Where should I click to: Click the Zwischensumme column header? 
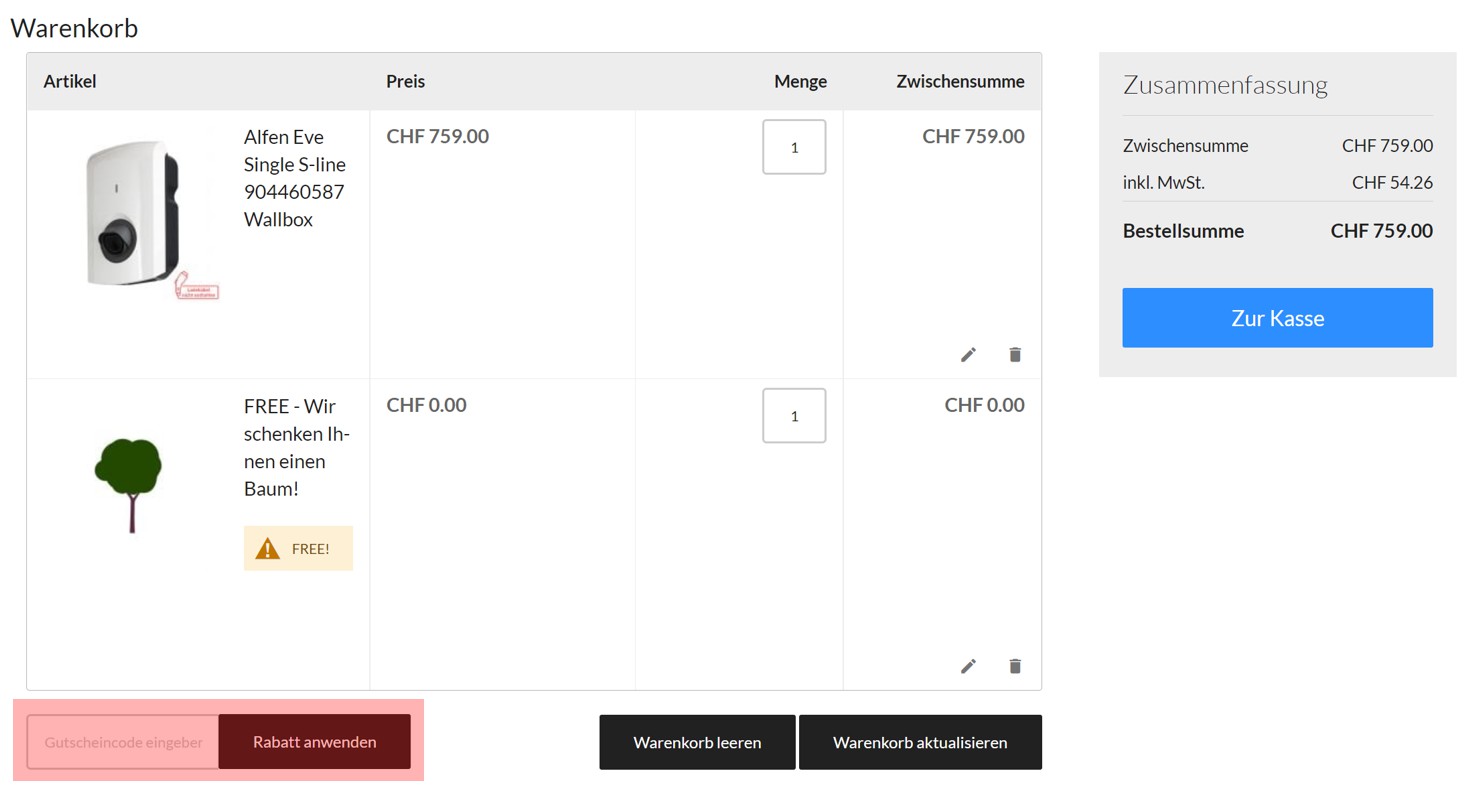click(x=960, y=81)
